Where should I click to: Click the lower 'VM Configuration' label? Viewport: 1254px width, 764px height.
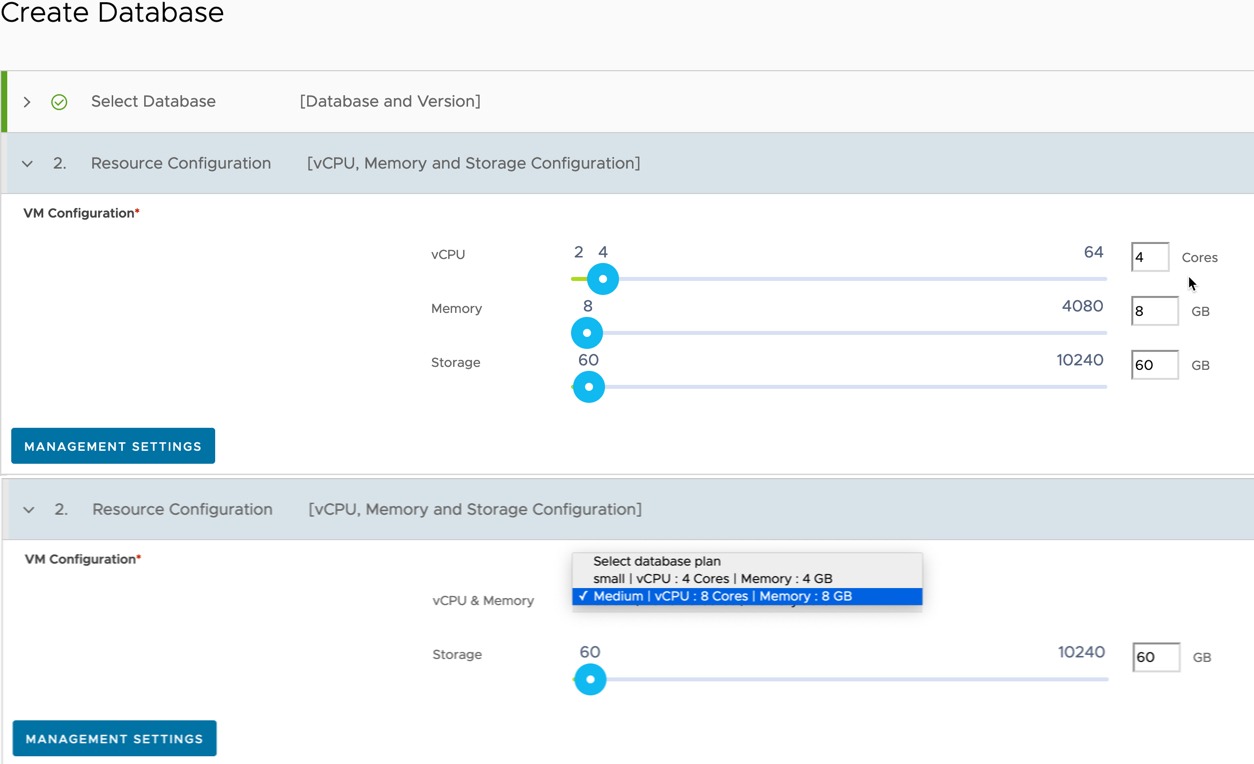click(x=83, y=559)
